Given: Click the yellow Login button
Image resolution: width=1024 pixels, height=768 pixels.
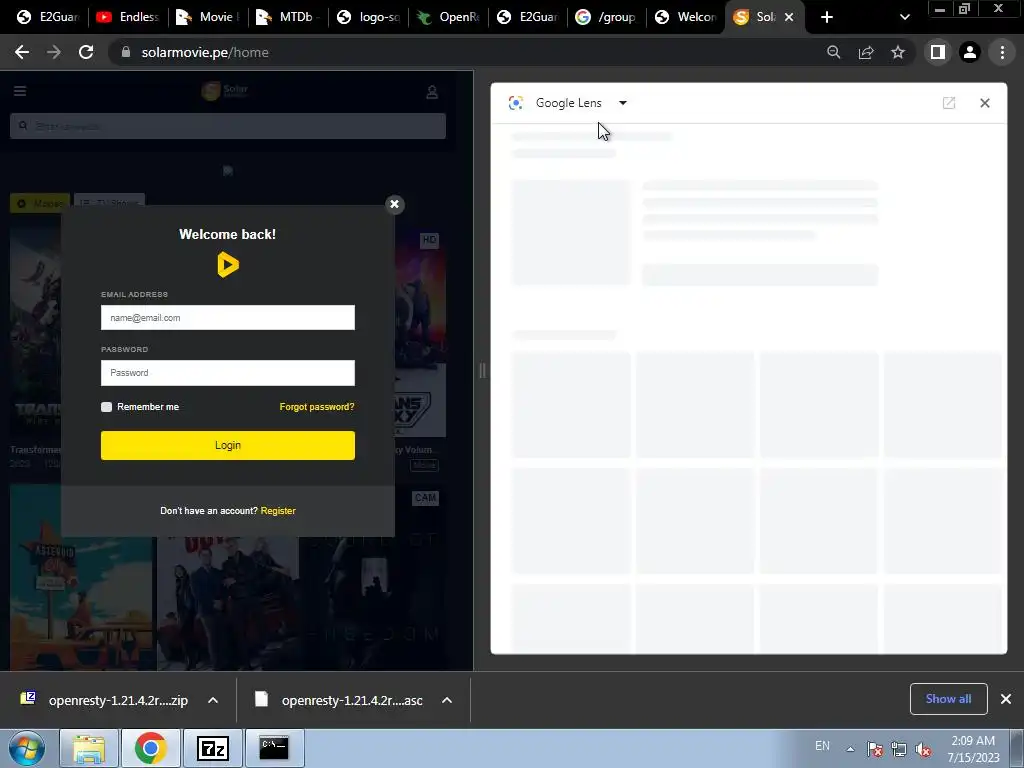Looking at the screenshot, I should [x=228, y=445].
